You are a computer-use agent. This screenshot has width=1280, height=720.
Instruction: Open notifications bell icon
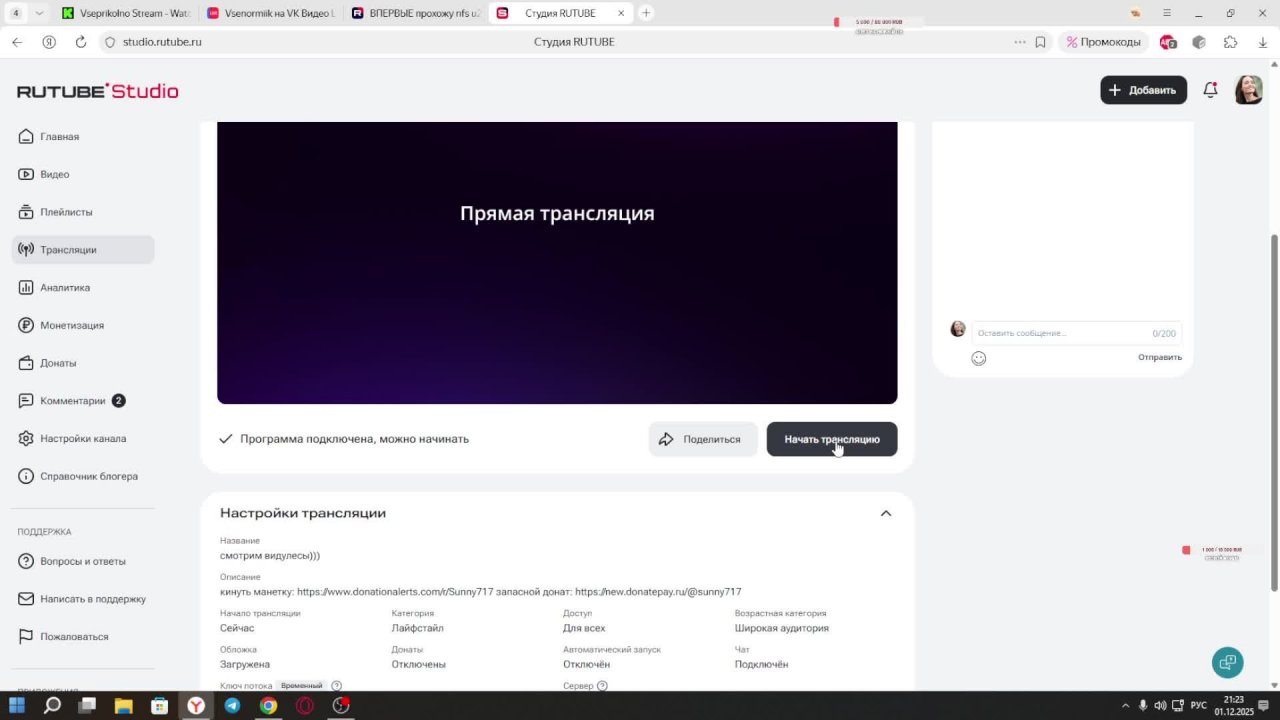(1210, 90)
